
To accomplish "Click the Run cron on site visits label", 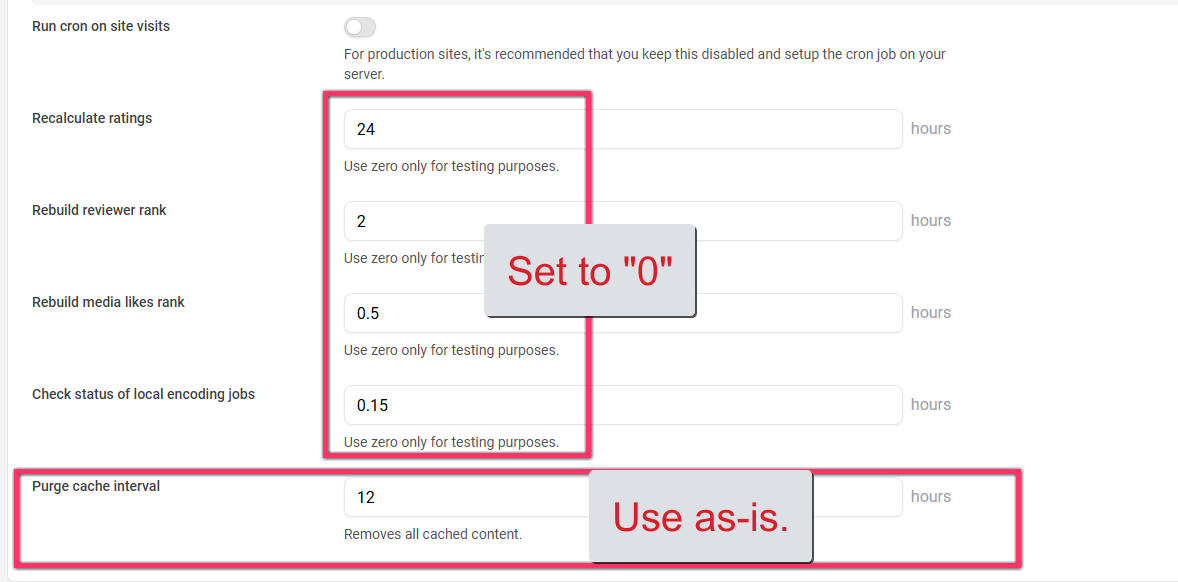I will 101,26.
